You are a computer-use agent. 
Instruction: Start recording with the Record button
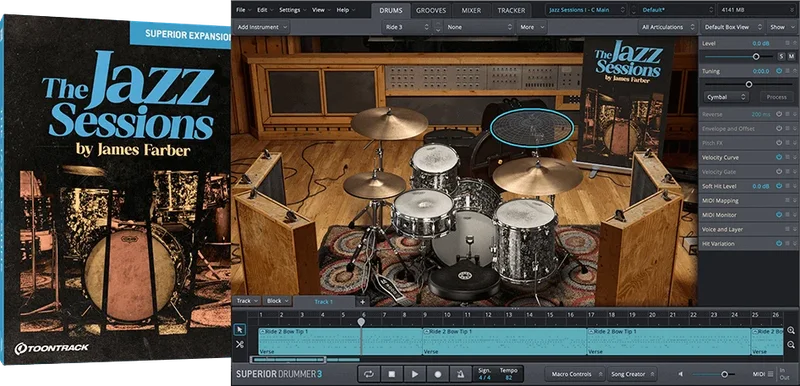coord(438,374)
